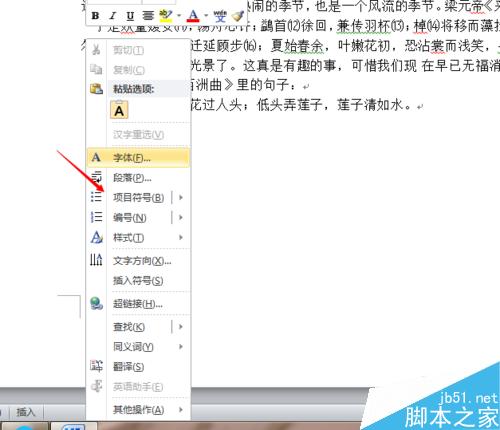Click the text 叶嫩花初 in document
The height and width of the screenshot is (430, 500).
pos(364,46)
